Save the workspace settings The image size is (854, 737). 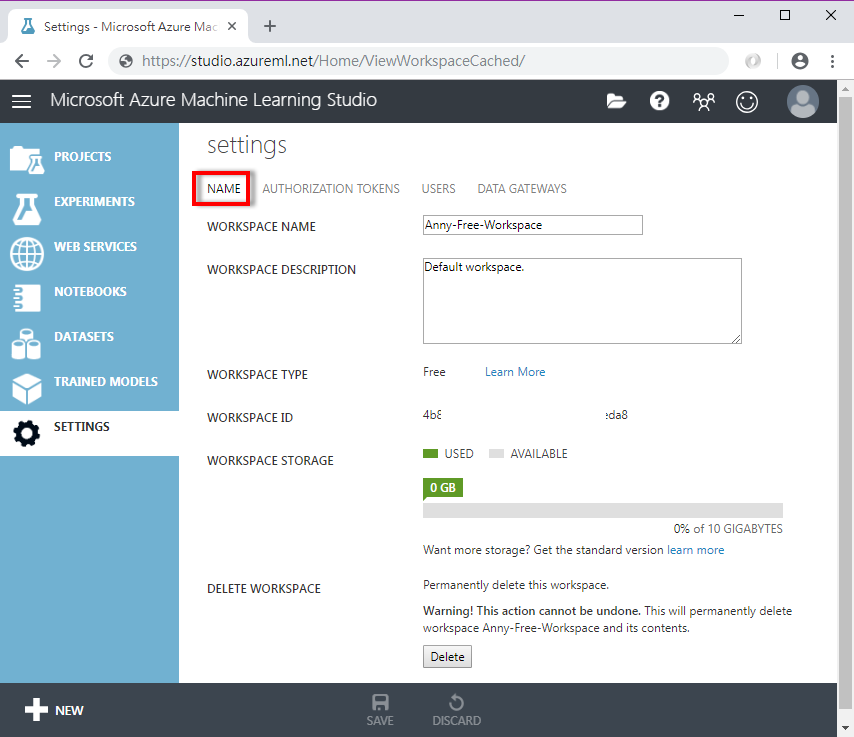[x=380, y=710]
